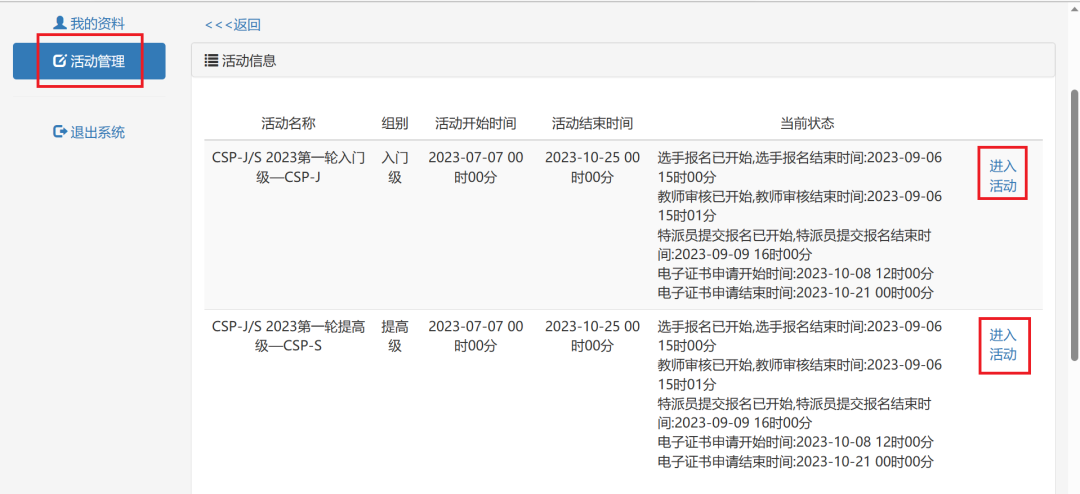Select the CSP-J/S 2023第一轮入门级 activity name
This screenshot has width=1080, height=494.
(288, 167)
